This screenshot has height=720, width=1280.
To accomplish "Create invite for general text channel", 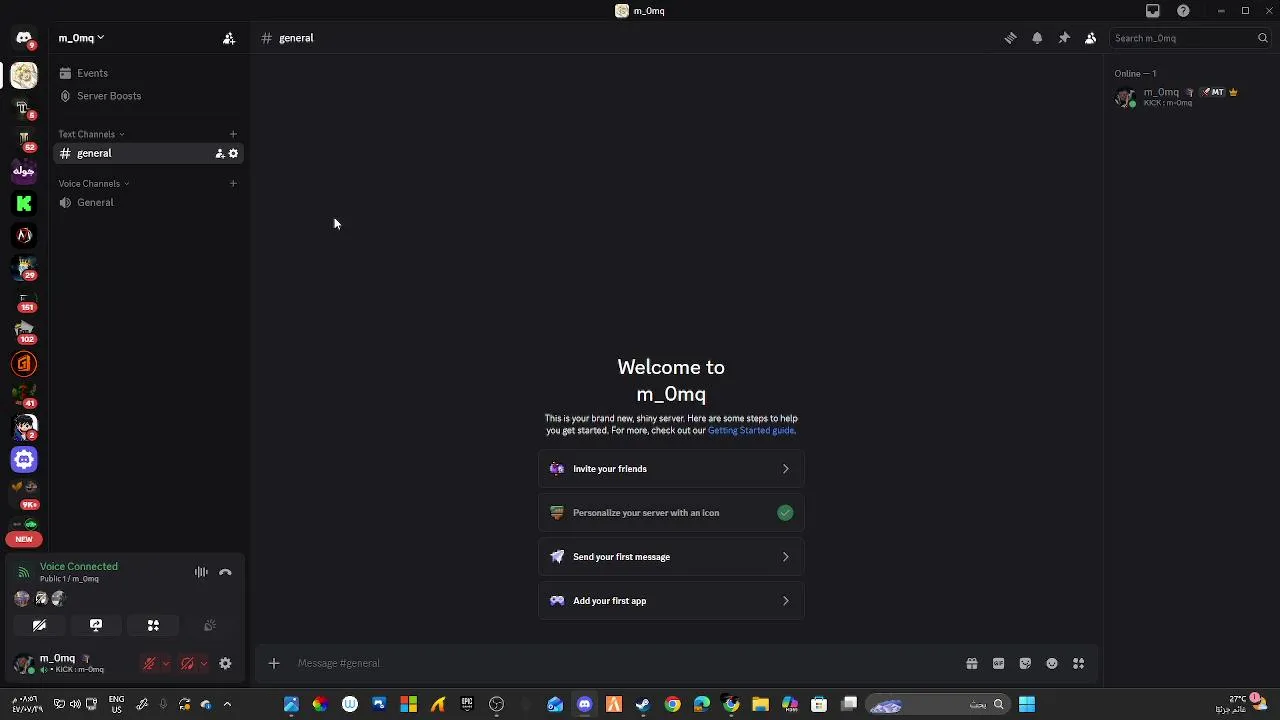I will 220,153.
